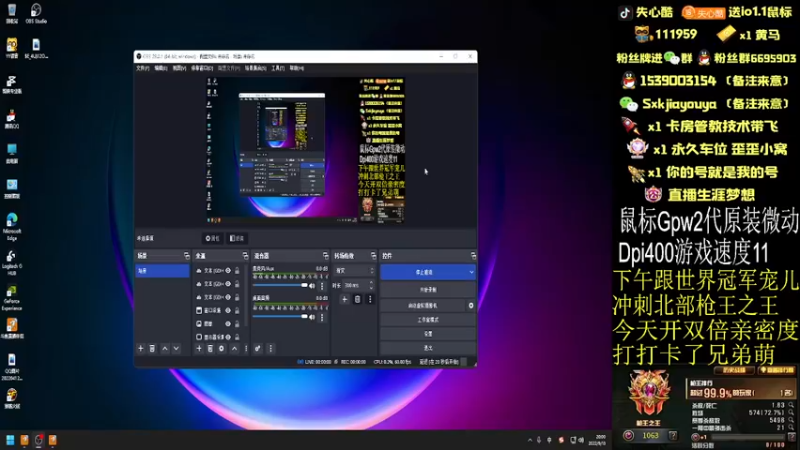
Task: Pop out the Transitions (转场特效) dock
Action: coord(373,256)
